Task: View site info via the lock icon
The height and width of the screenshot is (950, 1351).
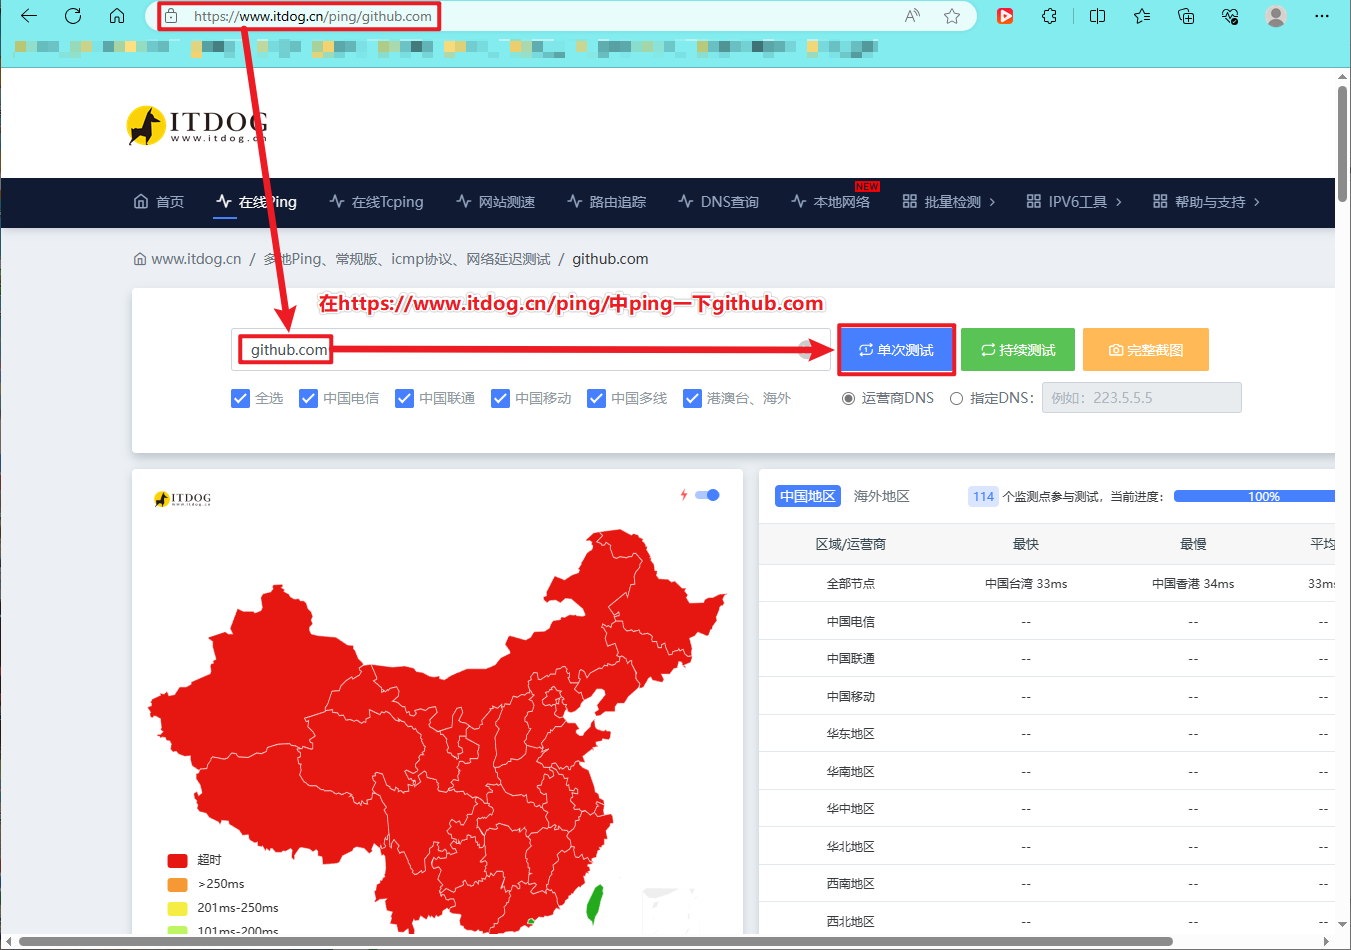Action: pyautogui.click(x=171, y=16)
